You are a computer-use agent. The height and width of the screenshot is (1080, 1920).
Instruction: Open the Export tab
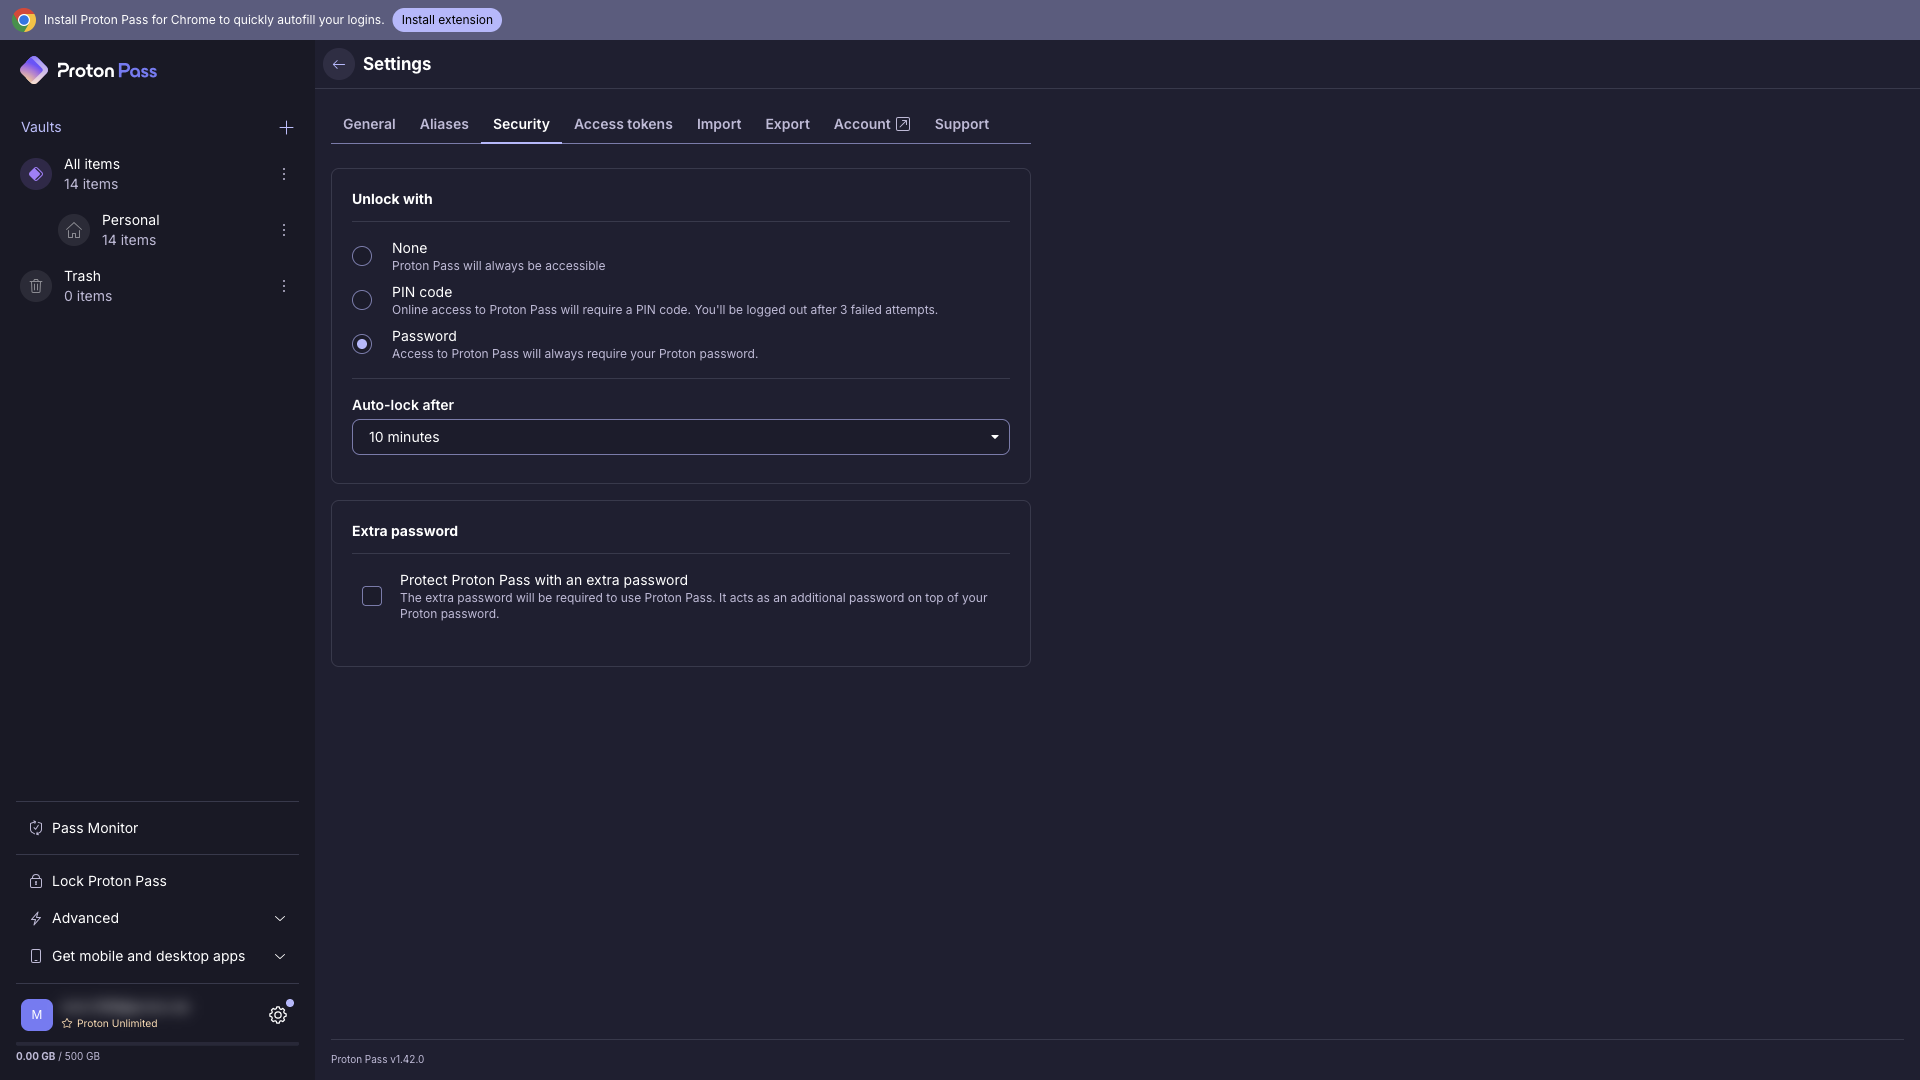(x=788, y=124)
